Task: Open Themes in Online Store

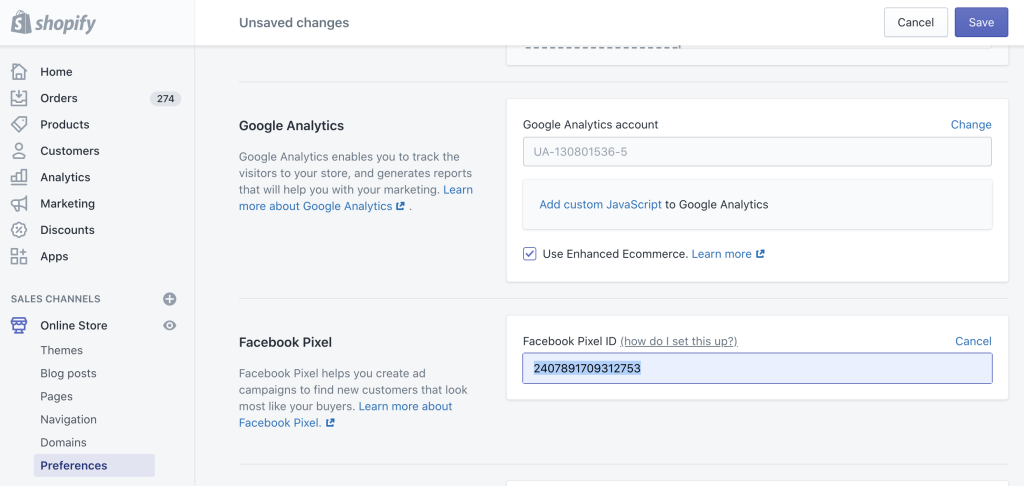Action: [61, 350]
